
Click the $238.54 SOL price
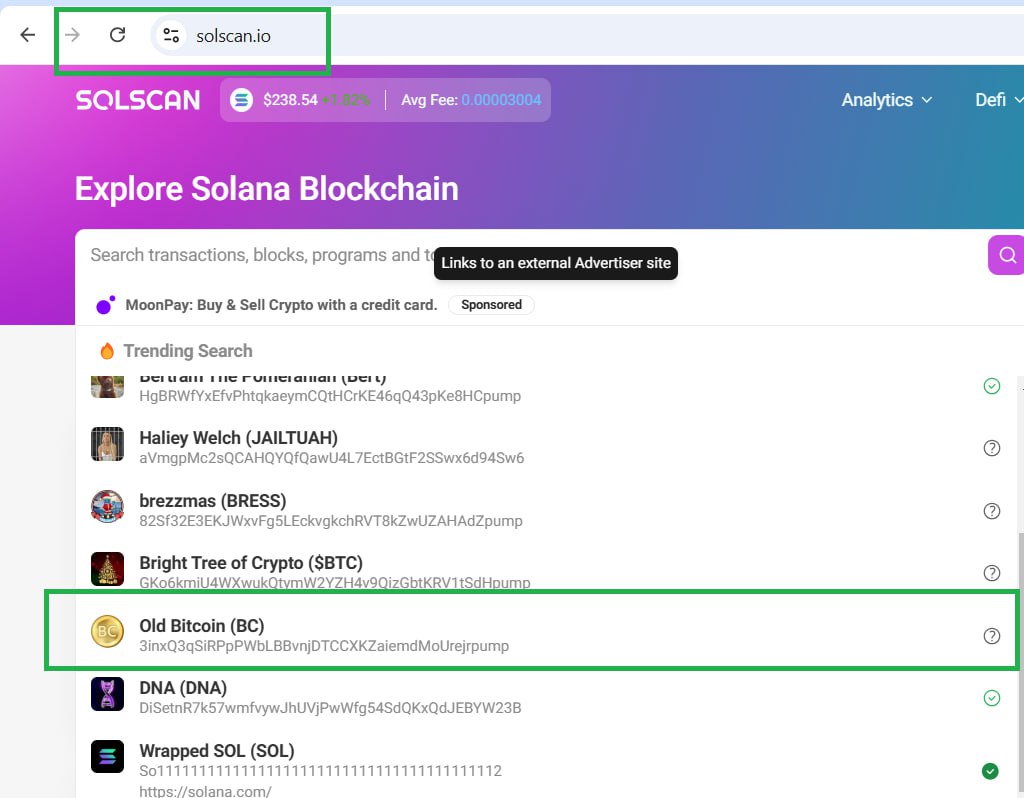click(290, 100)
